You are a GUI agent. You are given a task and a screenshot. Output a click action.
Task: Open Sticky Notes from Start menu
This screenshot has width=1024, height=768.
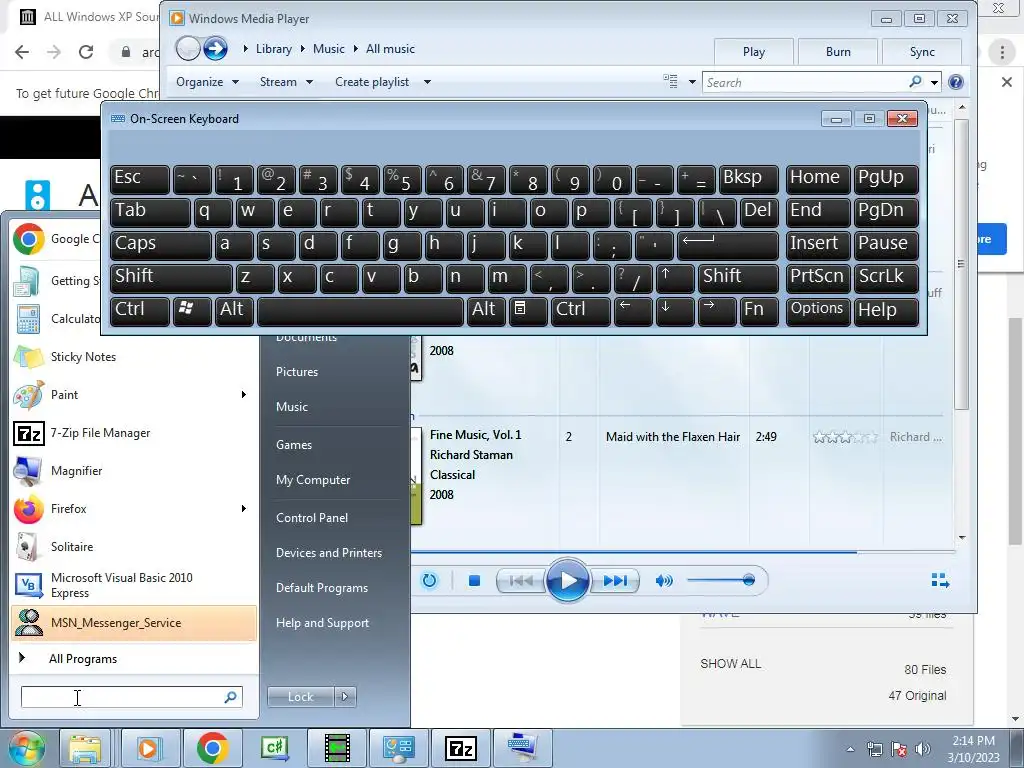pyautogui.click(x=134, y=357)
